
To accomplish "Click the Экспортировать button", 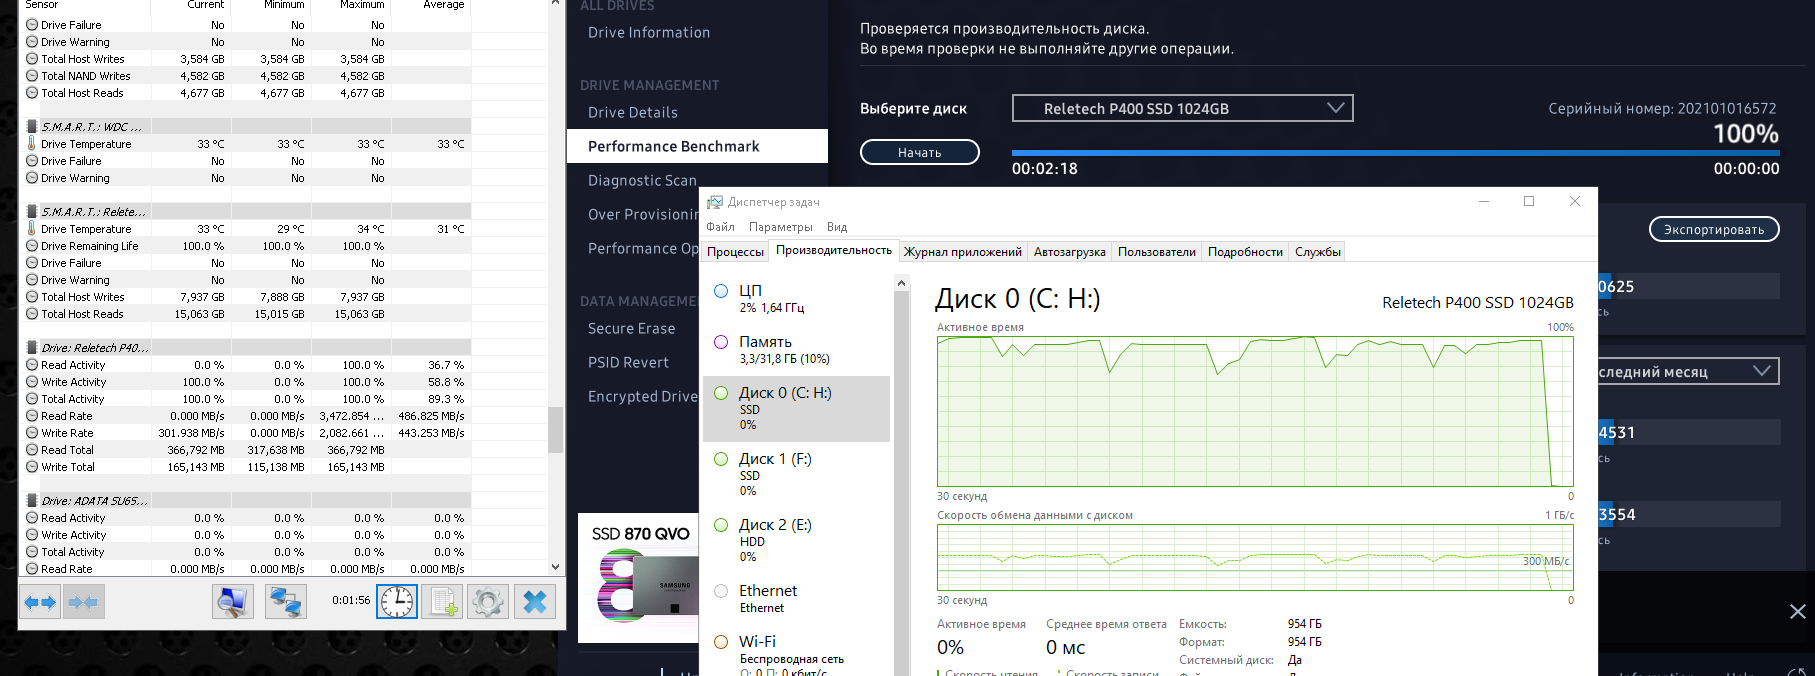I will coord(1713,229).
